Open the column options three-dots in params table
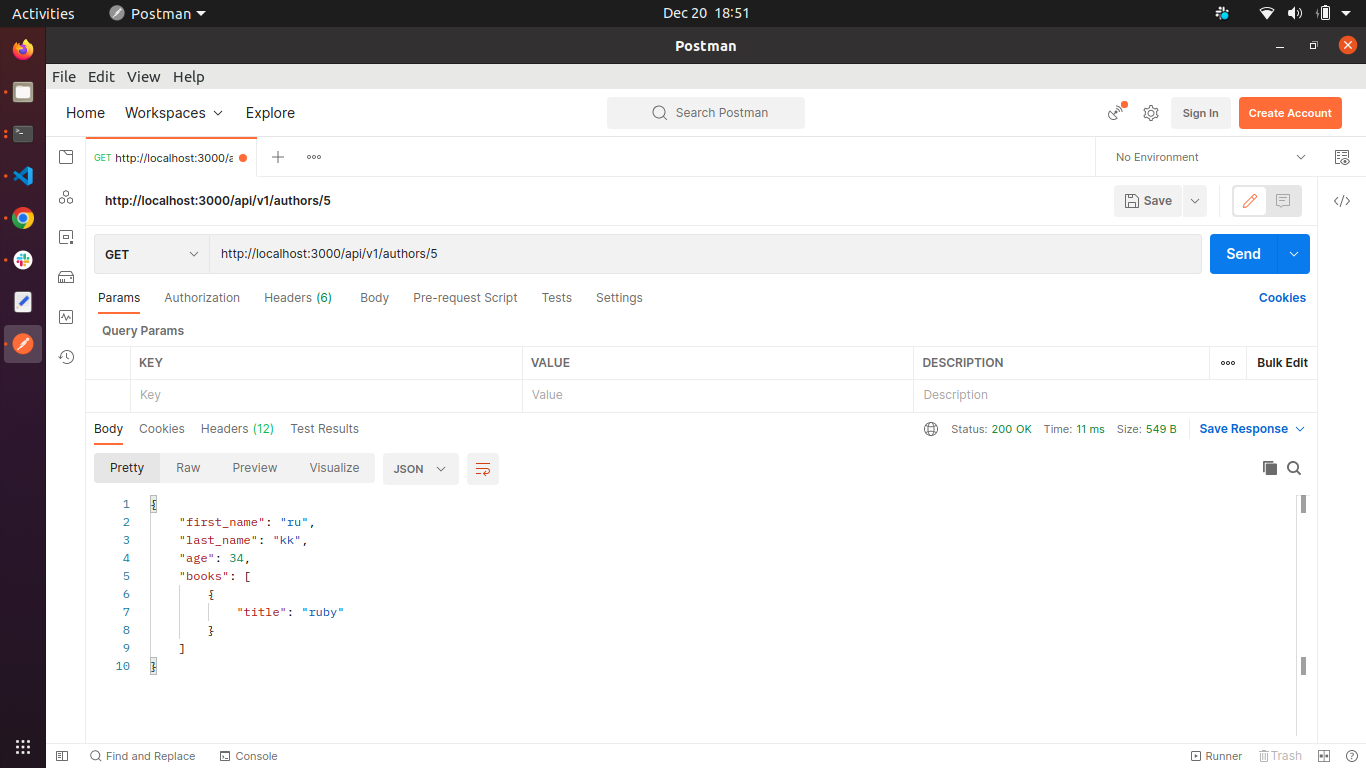 pyautogui.click(x=1228, y=363)
